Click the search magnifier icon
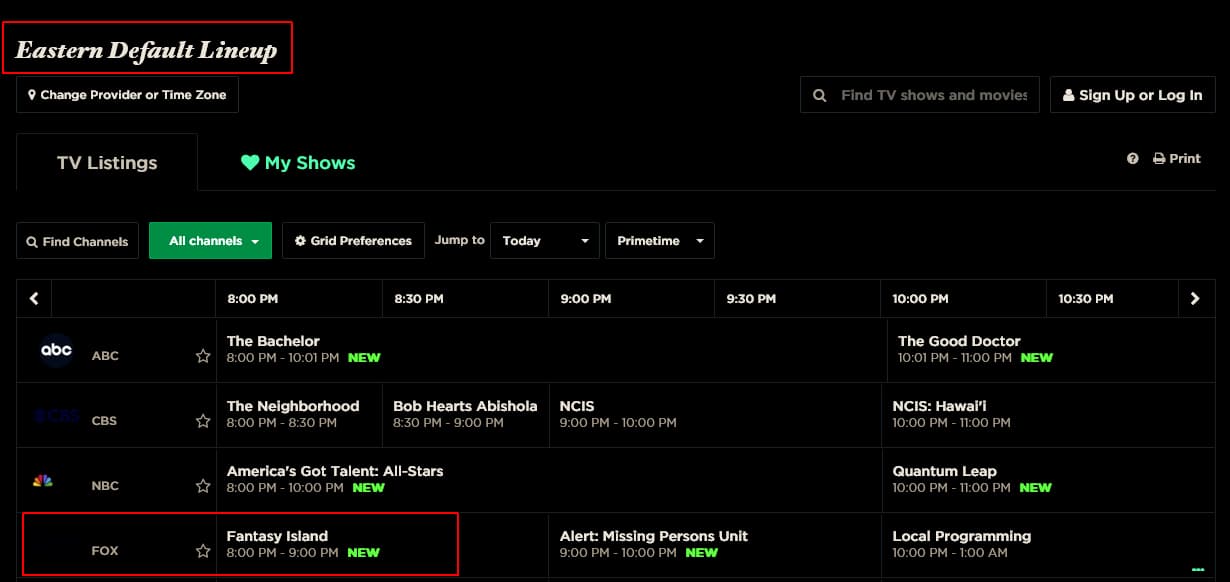Image resolution: width=1230 pixels, height=582 pixels. 820,96
